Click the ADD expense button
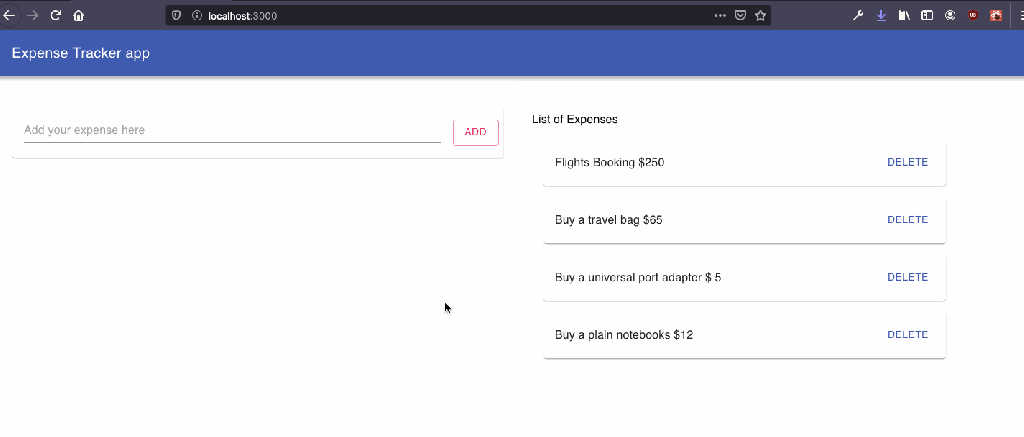1024x437 pixels. (476, 132)
